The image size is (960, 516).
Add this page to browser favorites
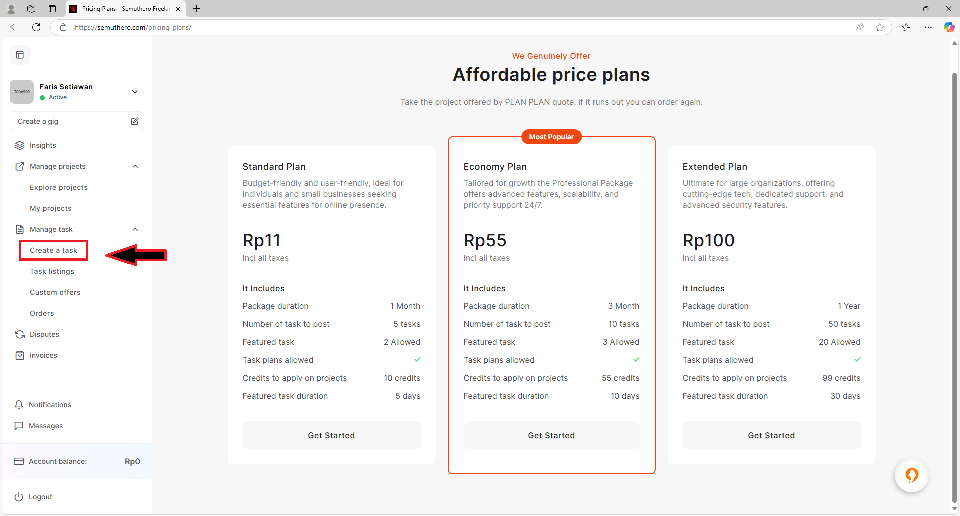click(878, 27)
